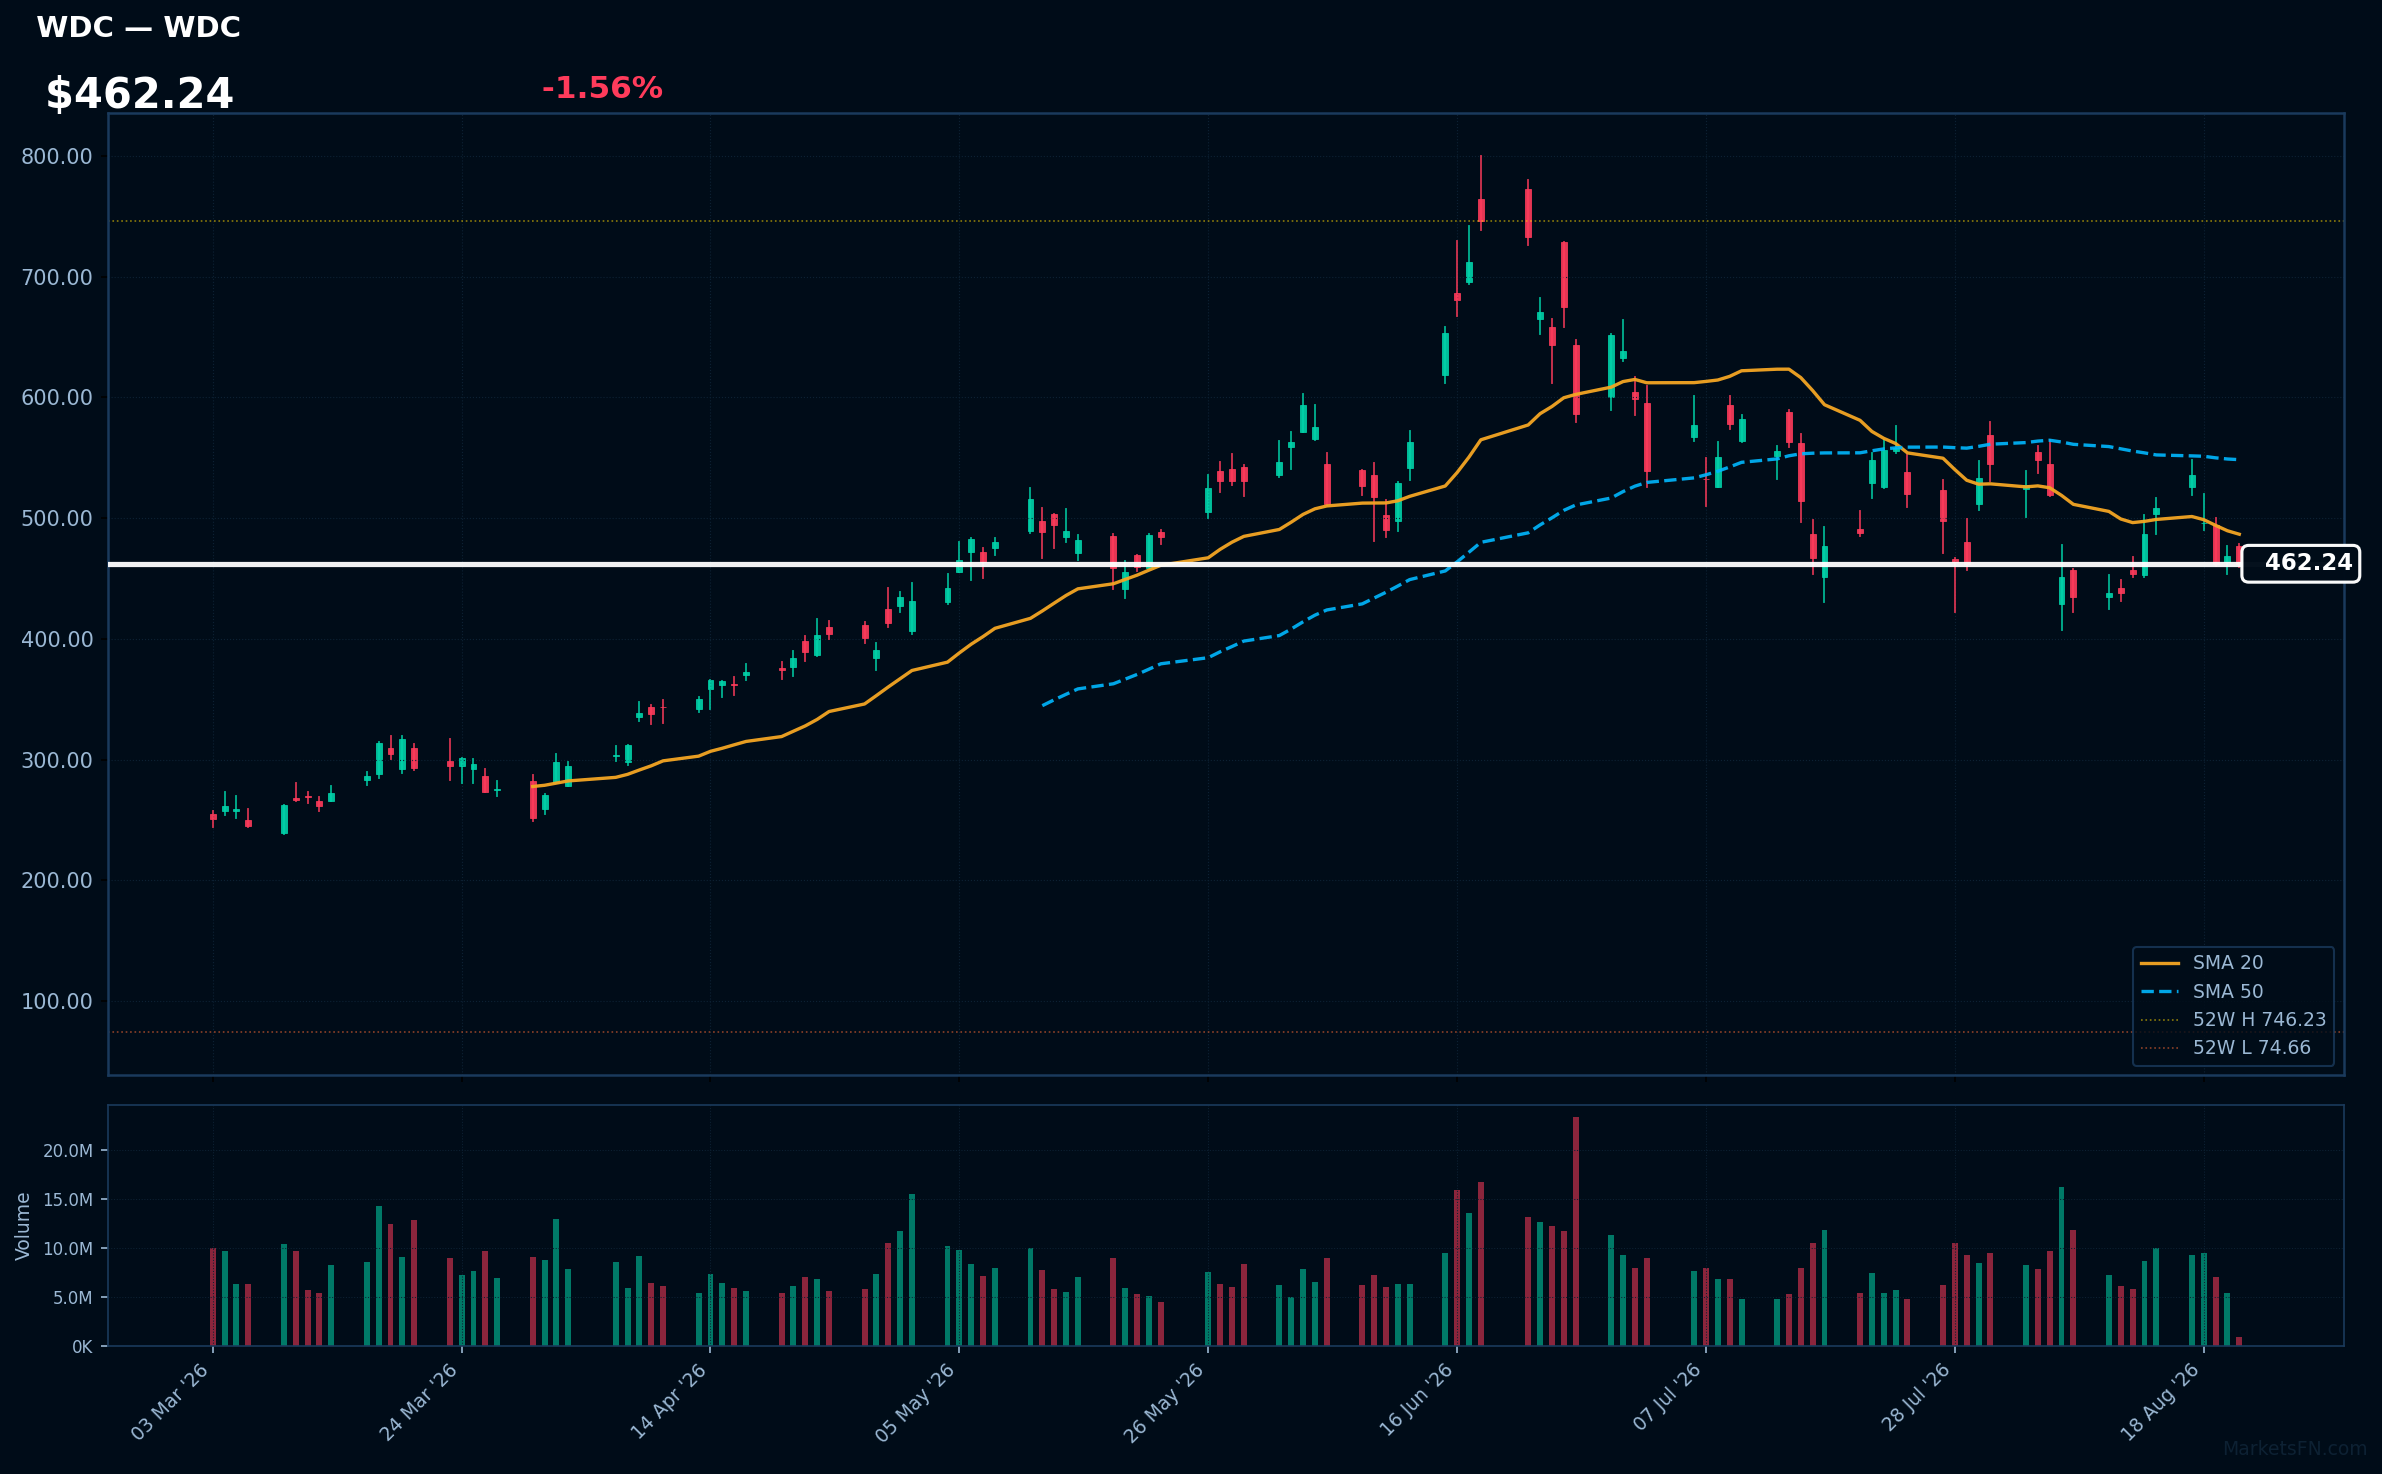Click the tallest red volume bar above 20M

1576,1231
